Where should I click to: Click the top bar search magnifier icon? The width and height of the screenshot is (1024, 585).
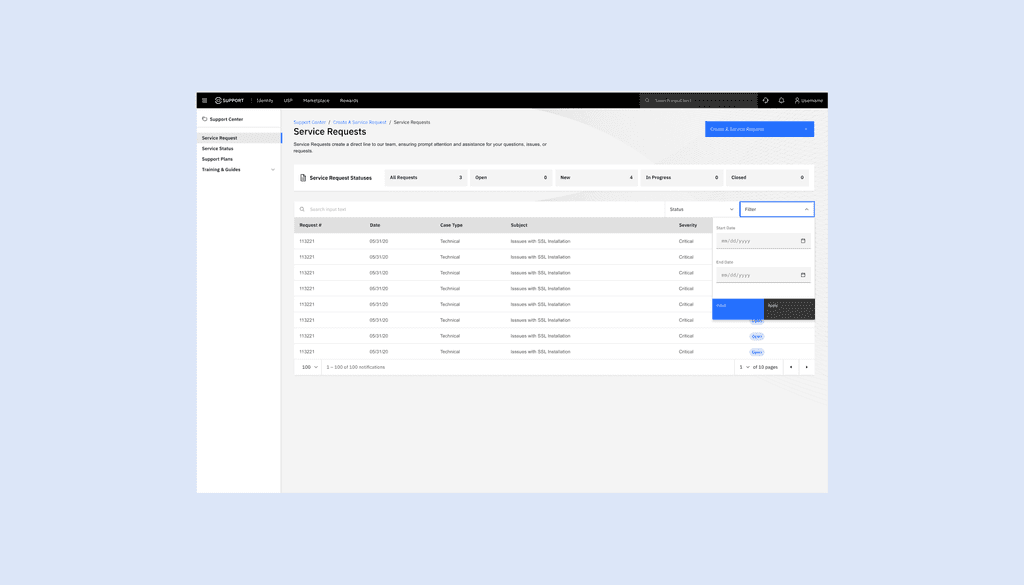[x=647, y=101]
